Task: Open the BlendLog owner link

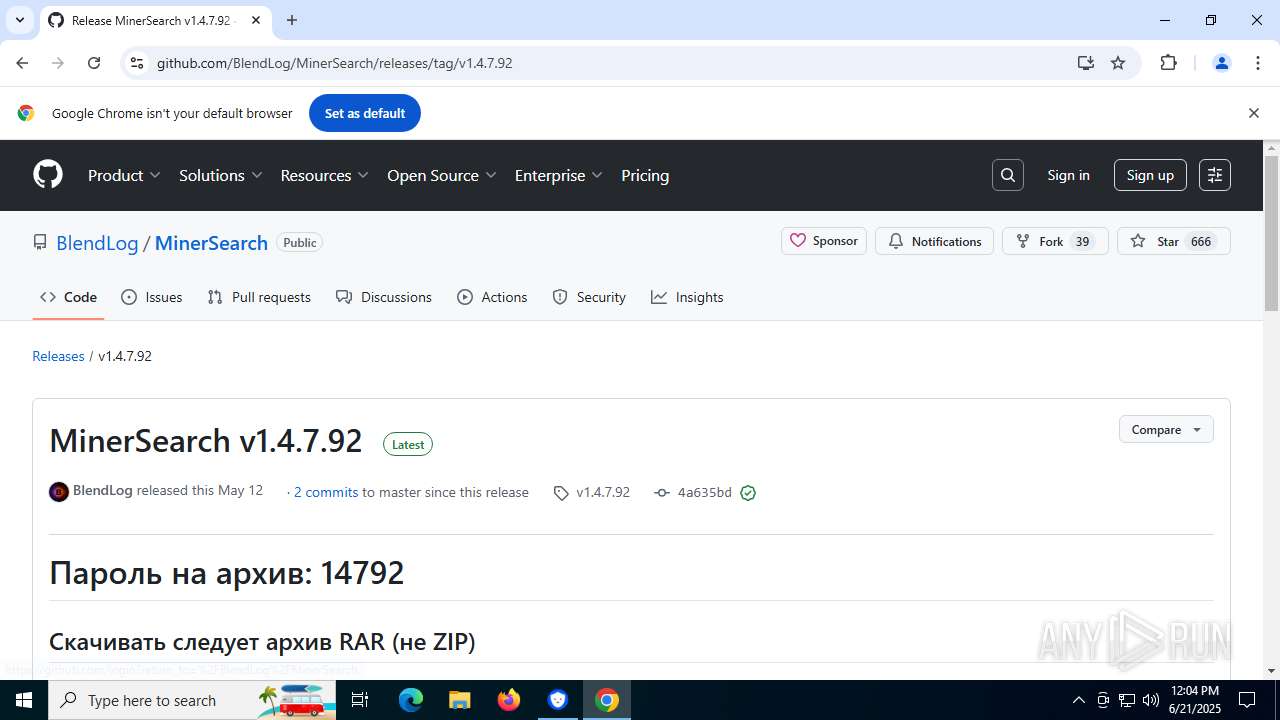Action: click(97, 243)
